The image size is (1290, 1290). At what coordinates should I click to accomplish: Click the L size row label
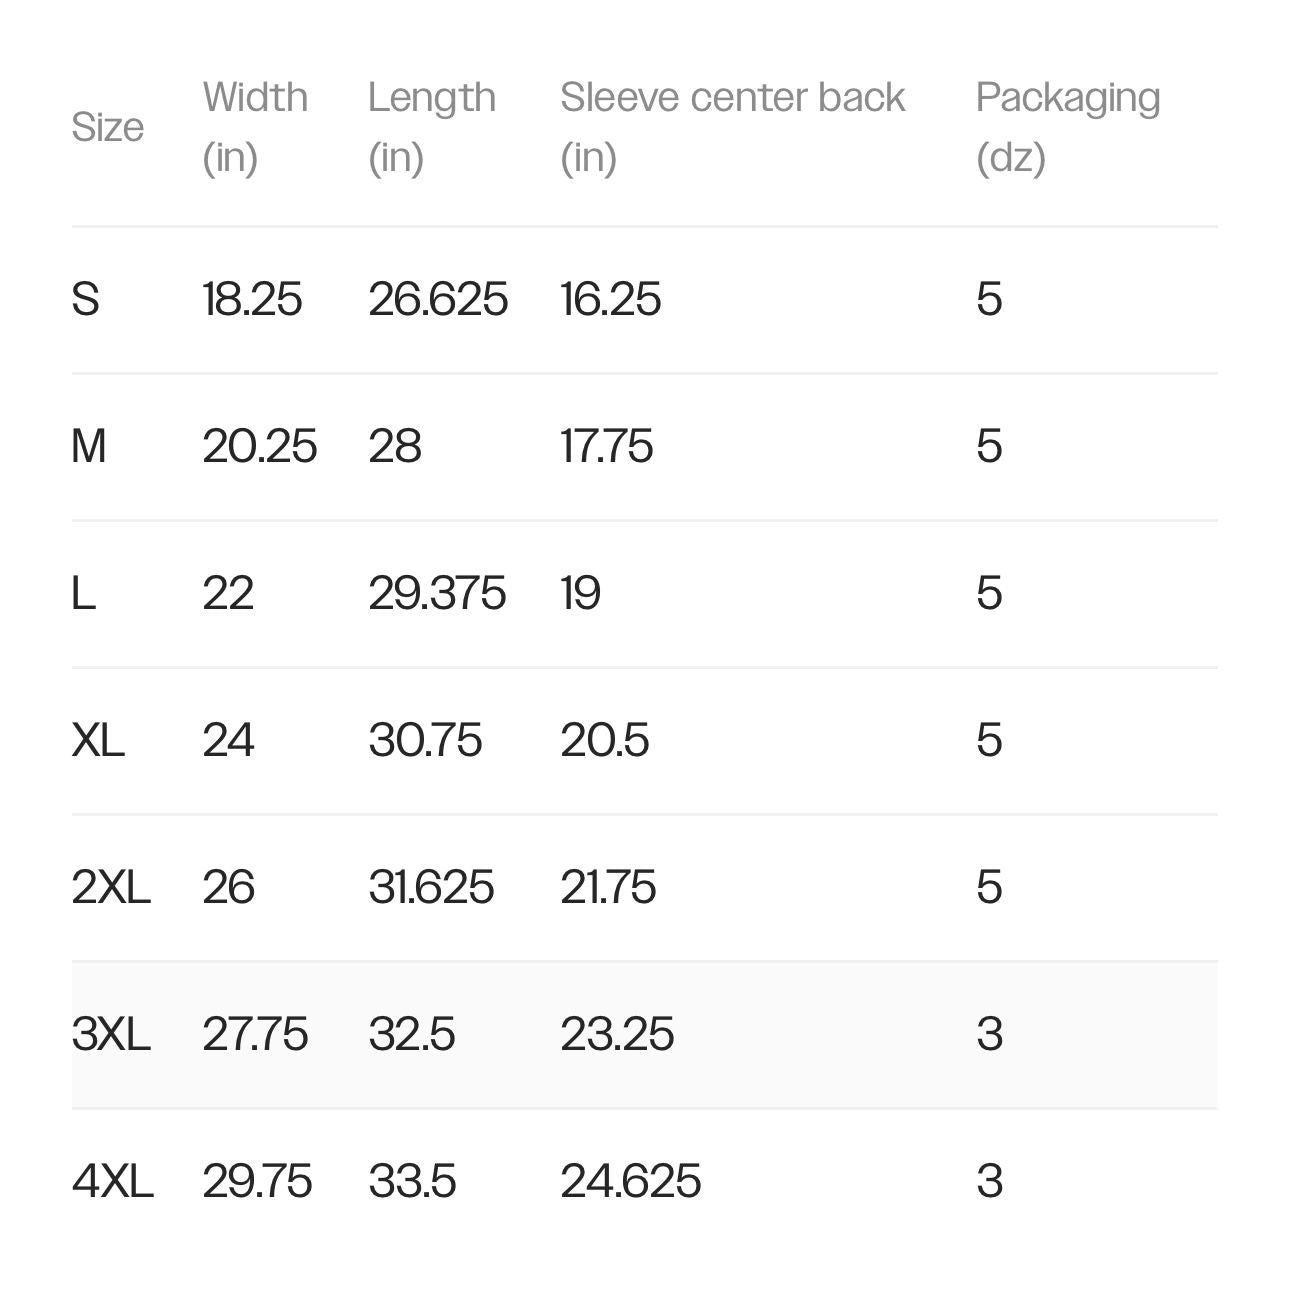click(84, 593)
